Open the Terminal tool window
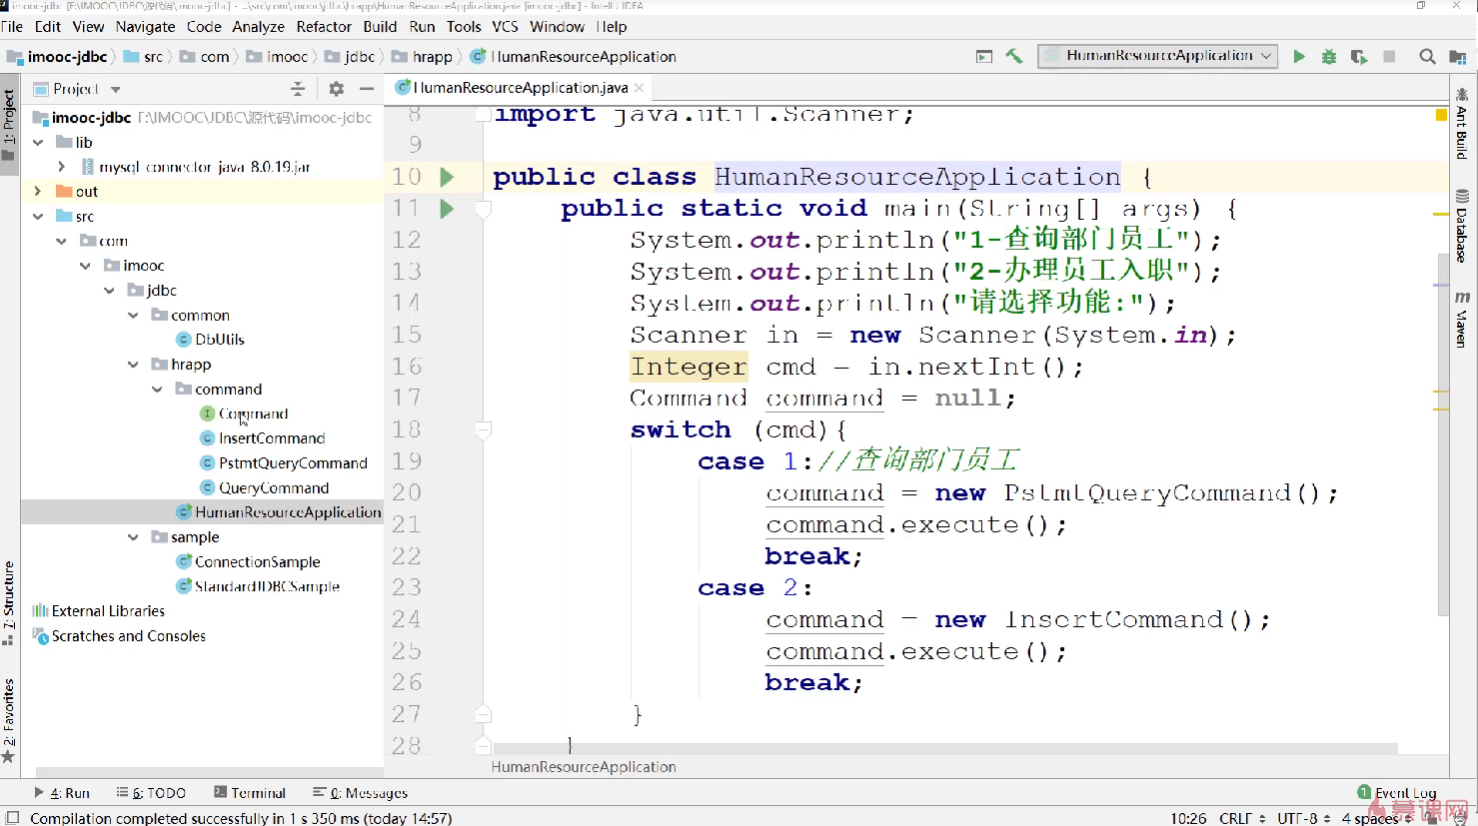This screenshot has width=1478, height=826. (x=250, y=793)
